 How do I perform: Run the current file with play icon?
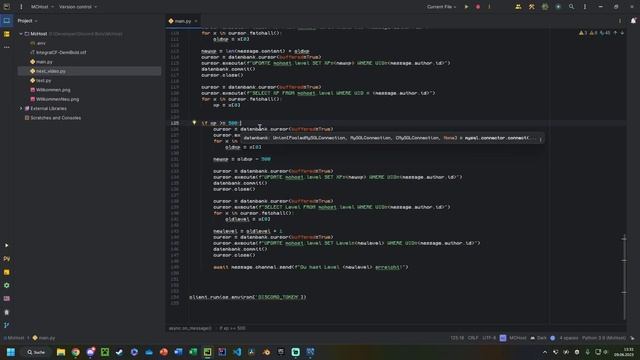point(467,7)
